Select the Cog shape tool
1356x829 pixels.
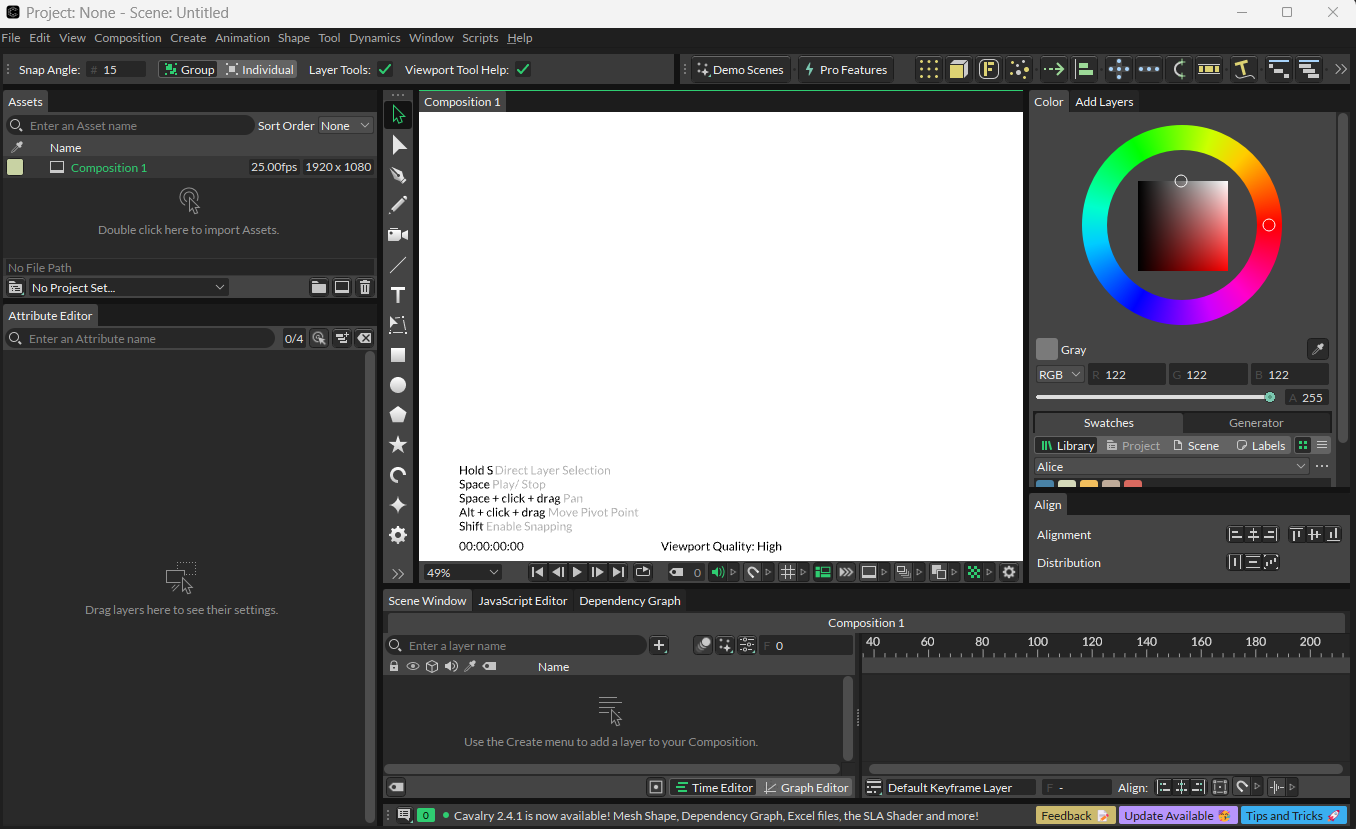[398, 535]
